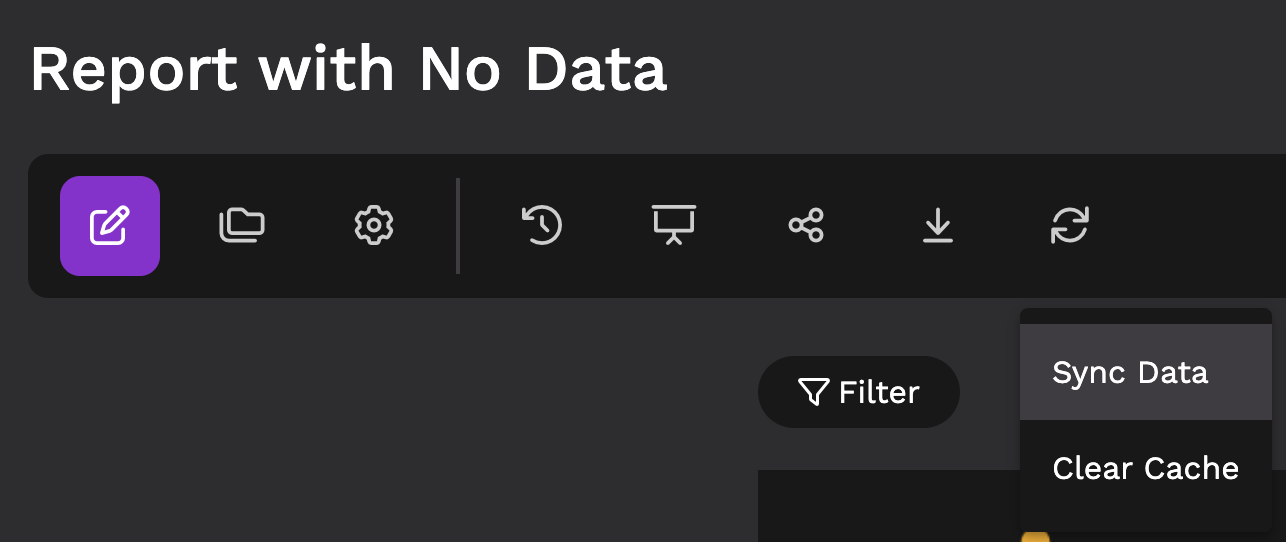Click the share report icon
Screen dimensions: 1286x542
[x=806, y=226]
